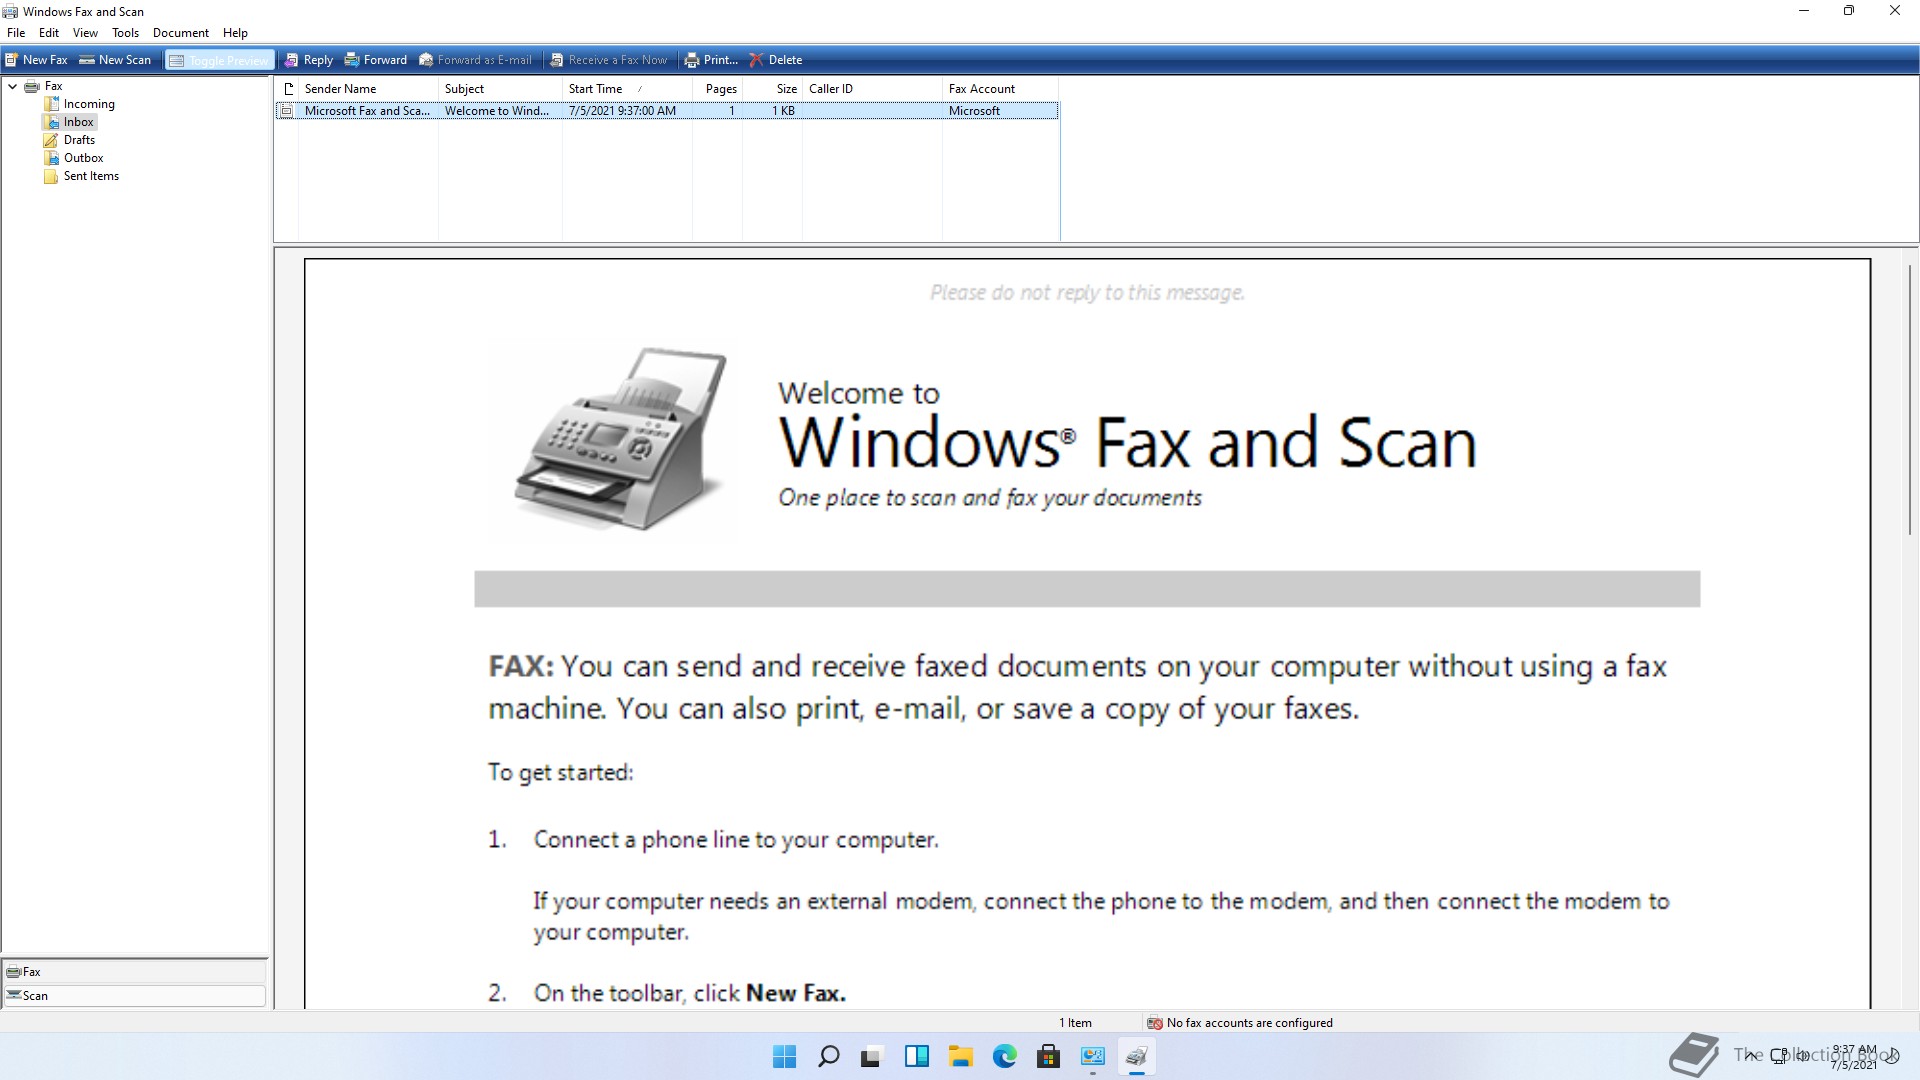Viewport: 1920px width, 1080px height.
Task: Select the Fax root tree item
Action: pos(54,86)
